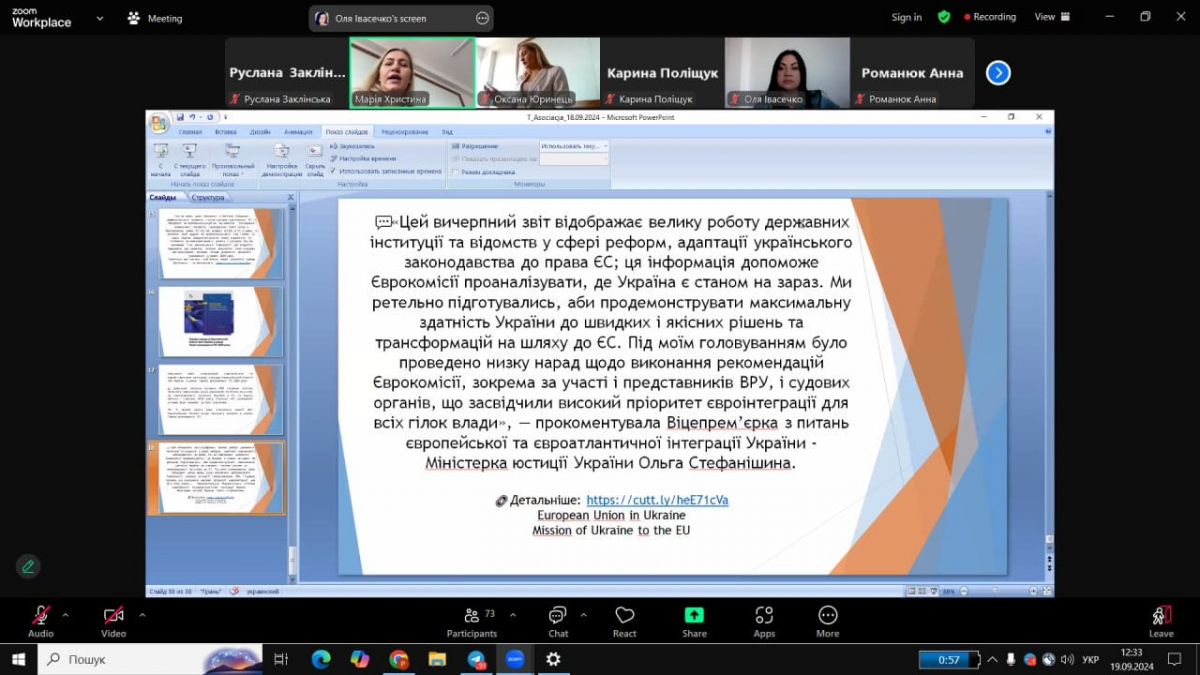Click the Windows search box
Viewport: 1200px width, 675px height.
tap(150, 659)
